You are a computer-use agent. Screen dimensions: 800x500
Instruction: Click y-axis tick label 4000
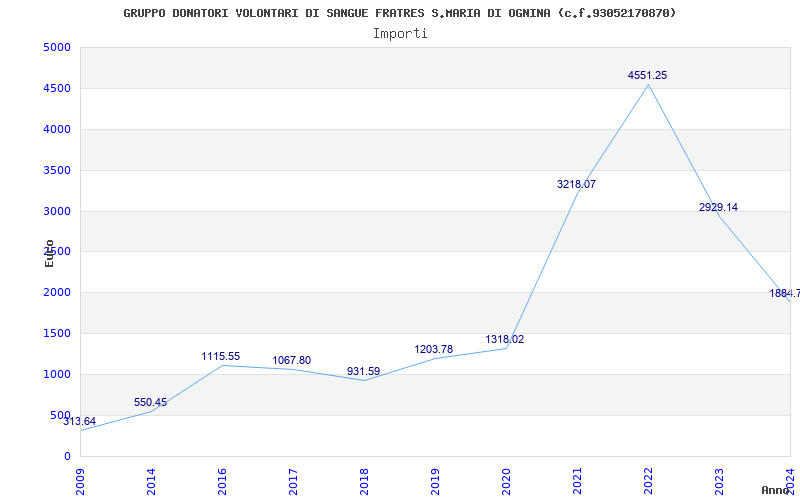[x=57, y=129]
